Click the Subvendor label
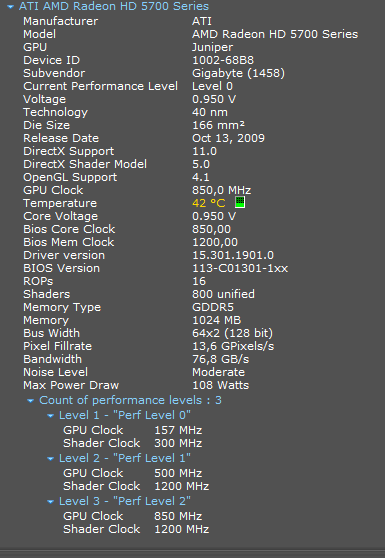385x558 pixels. (x=54, y=73)
